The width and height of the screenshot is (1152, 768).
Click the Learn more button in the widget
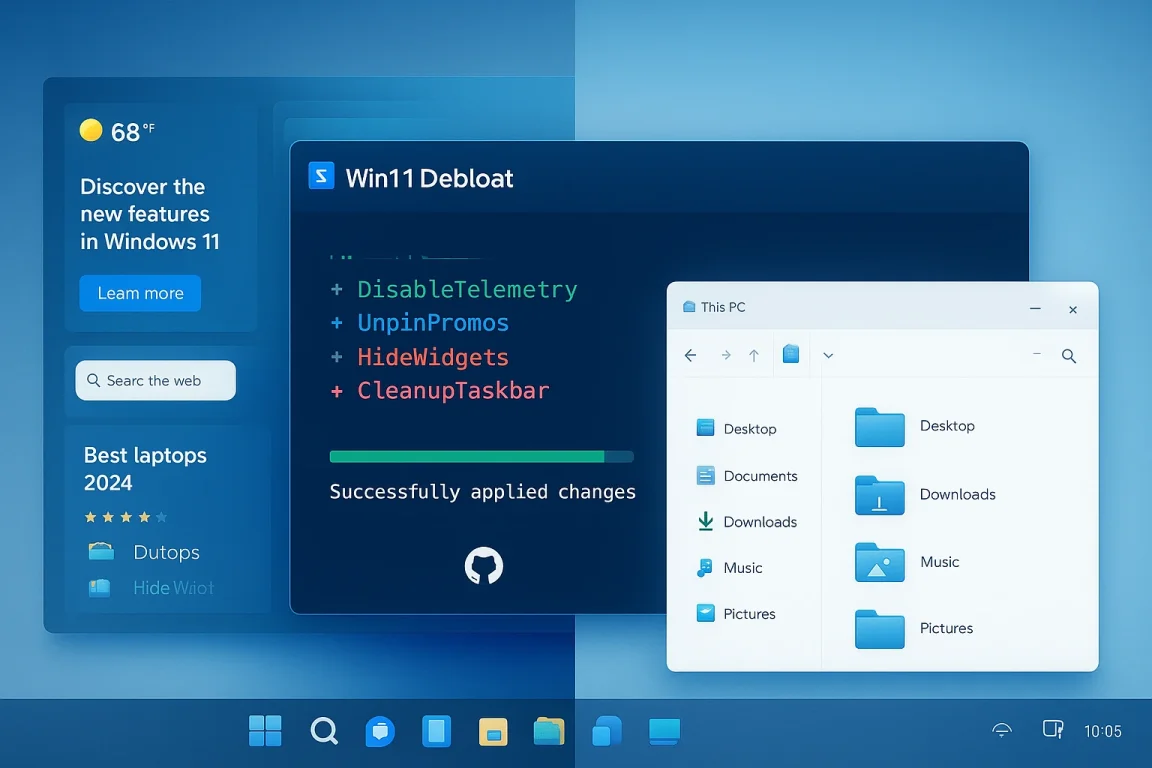tap(140, 293)
